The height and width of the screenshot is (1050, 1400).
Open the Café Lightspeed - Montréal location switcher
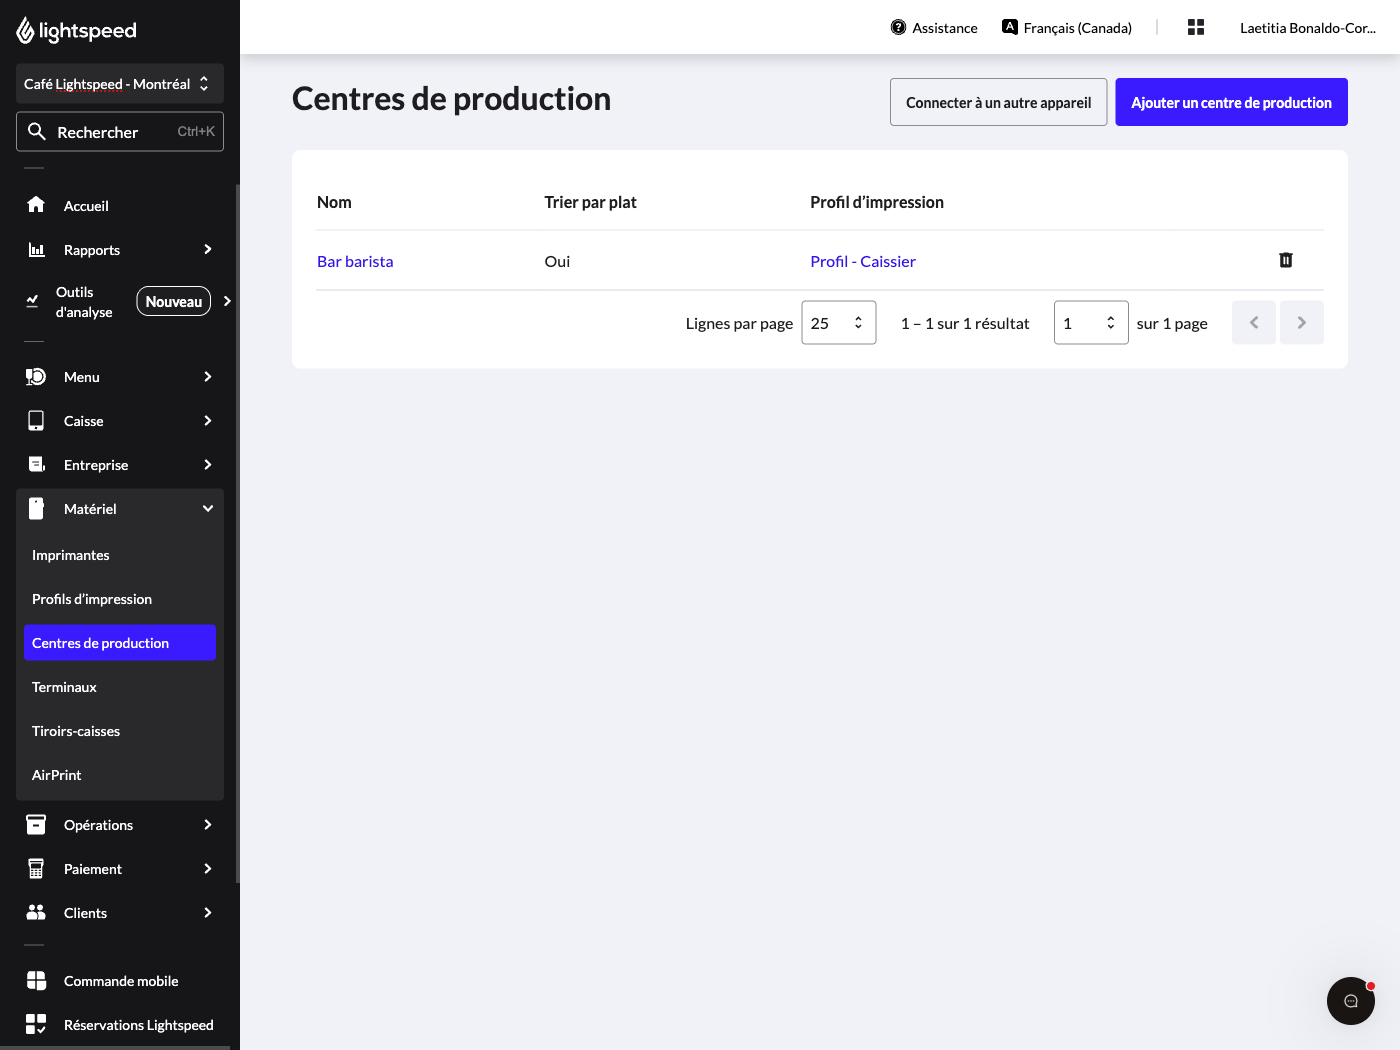tap(120, 84)
